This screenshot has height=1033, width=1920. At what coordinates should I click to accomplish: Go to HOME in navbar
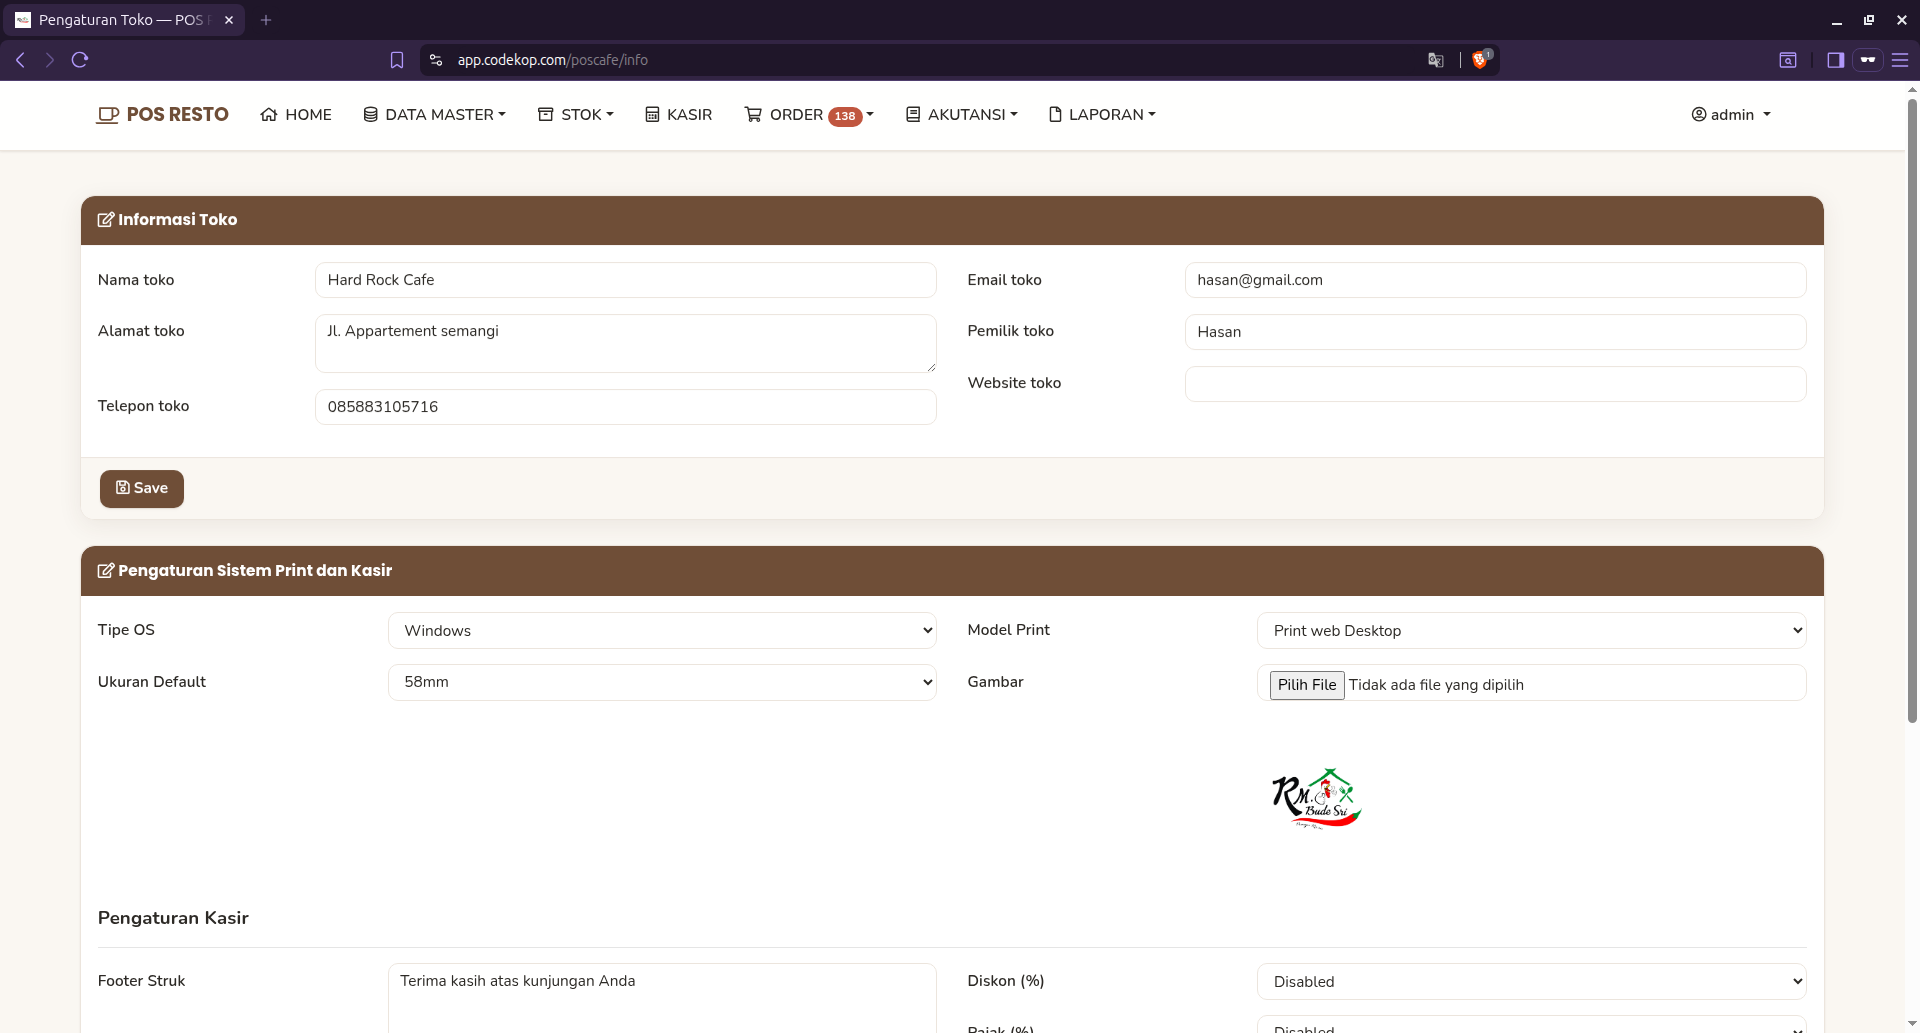coord(296,115)
